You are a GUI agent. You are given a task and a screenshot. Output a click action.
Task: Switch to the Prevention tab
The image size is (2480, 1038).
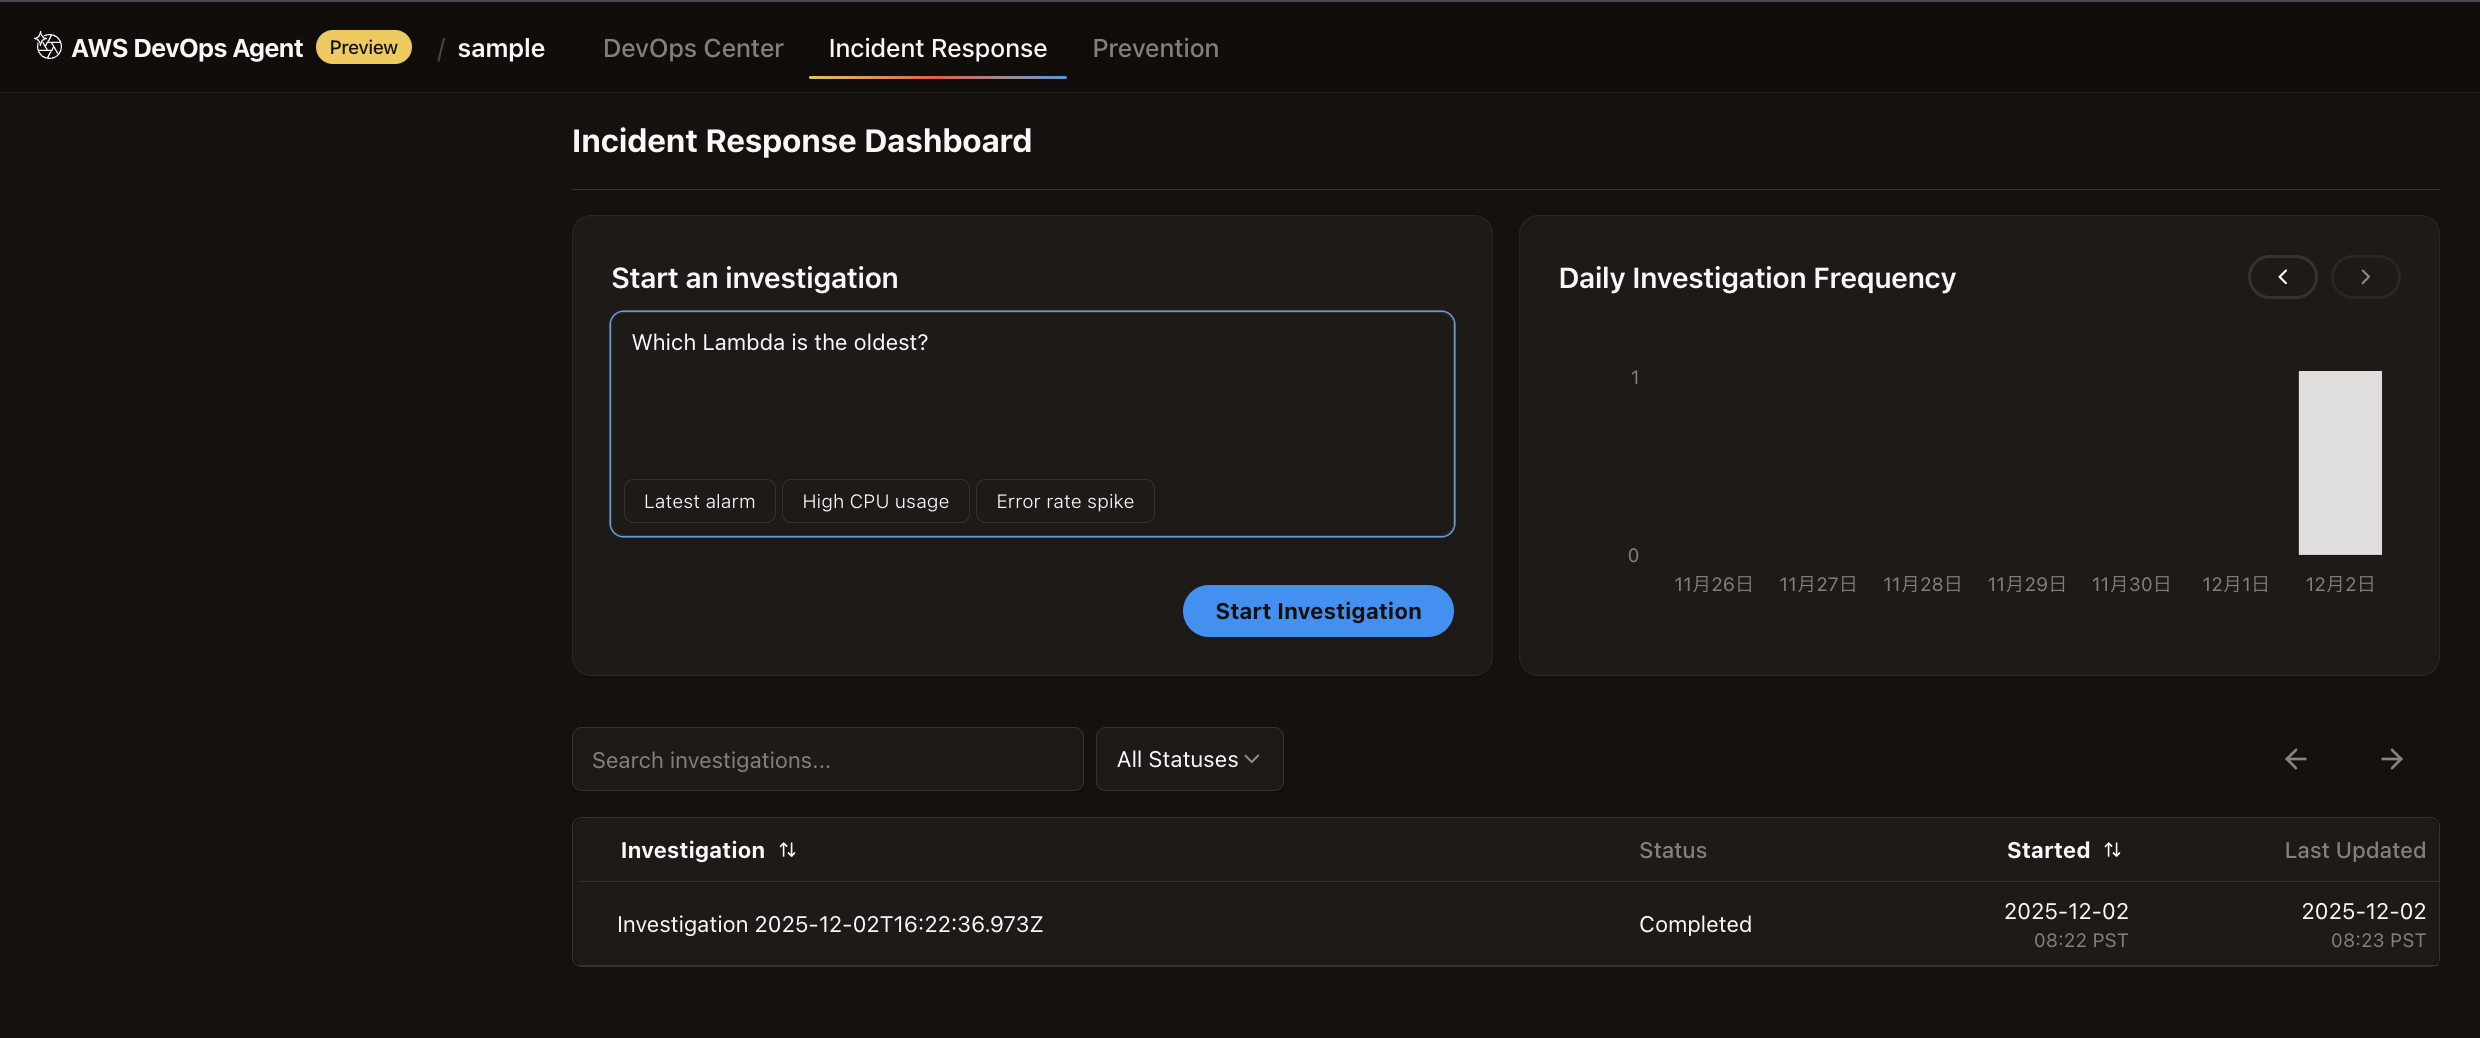click(1155, 48)
